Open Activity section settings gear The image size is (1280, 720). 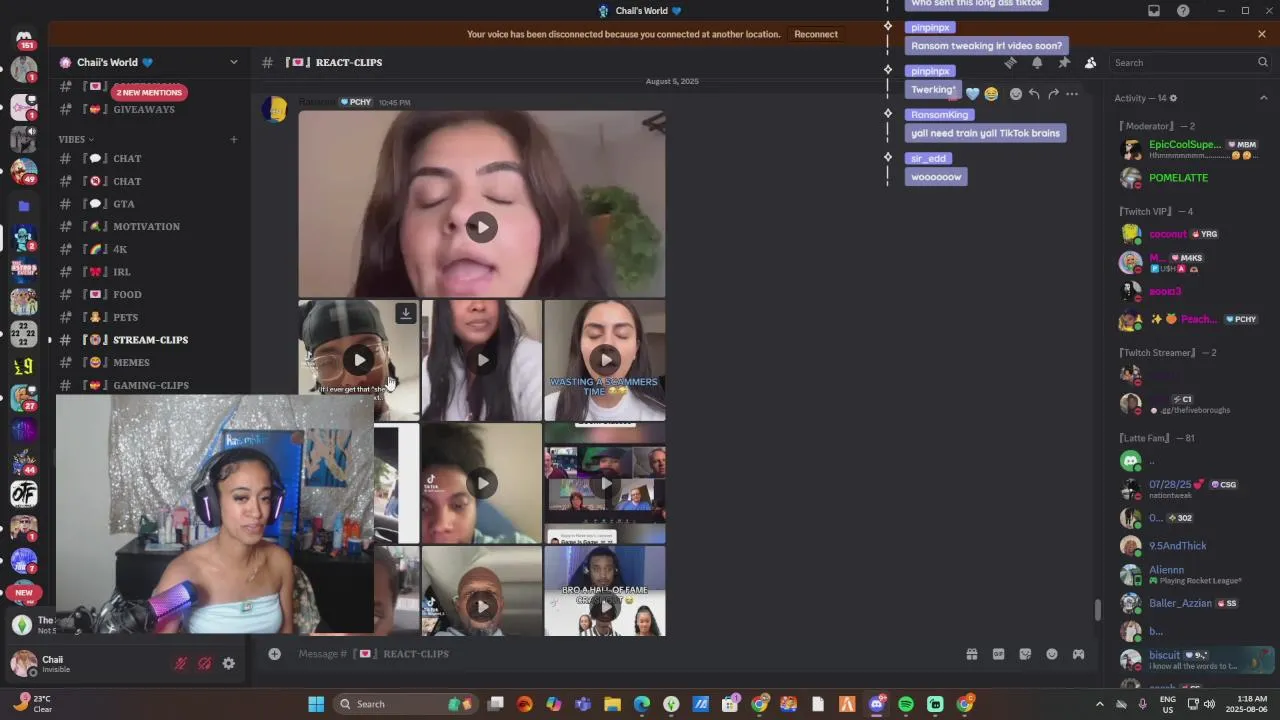1173,98
